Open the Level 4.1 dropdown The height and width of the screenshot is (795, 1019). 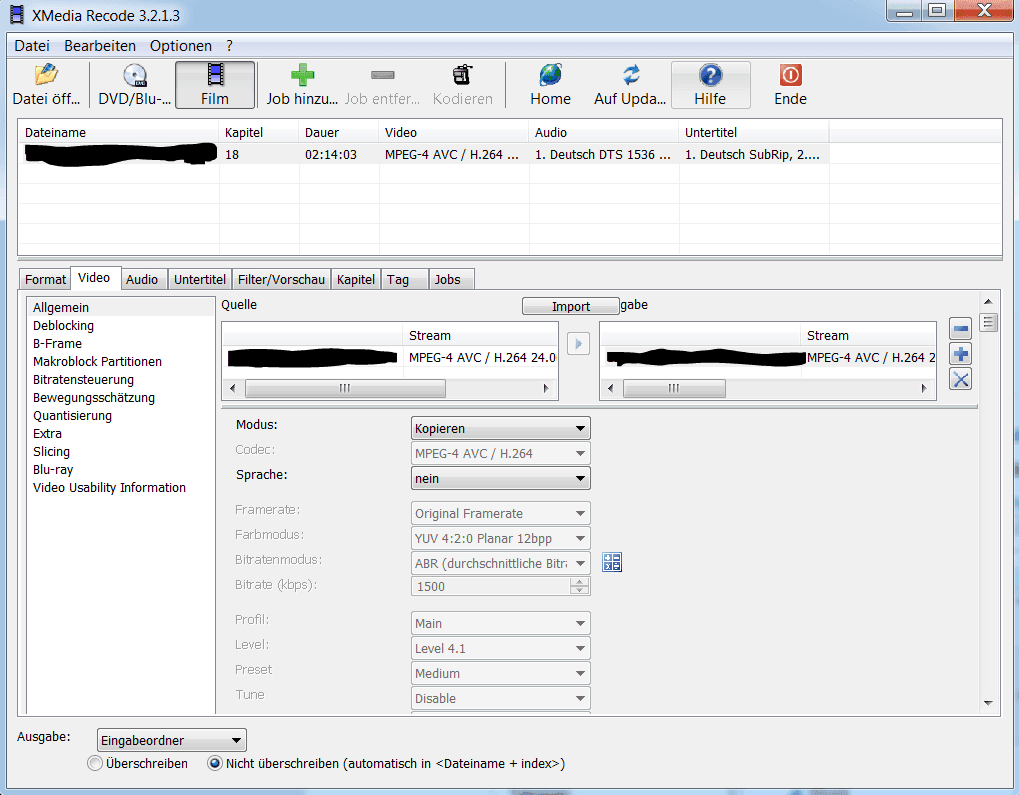pyautogui.click(x=500, y=649)
